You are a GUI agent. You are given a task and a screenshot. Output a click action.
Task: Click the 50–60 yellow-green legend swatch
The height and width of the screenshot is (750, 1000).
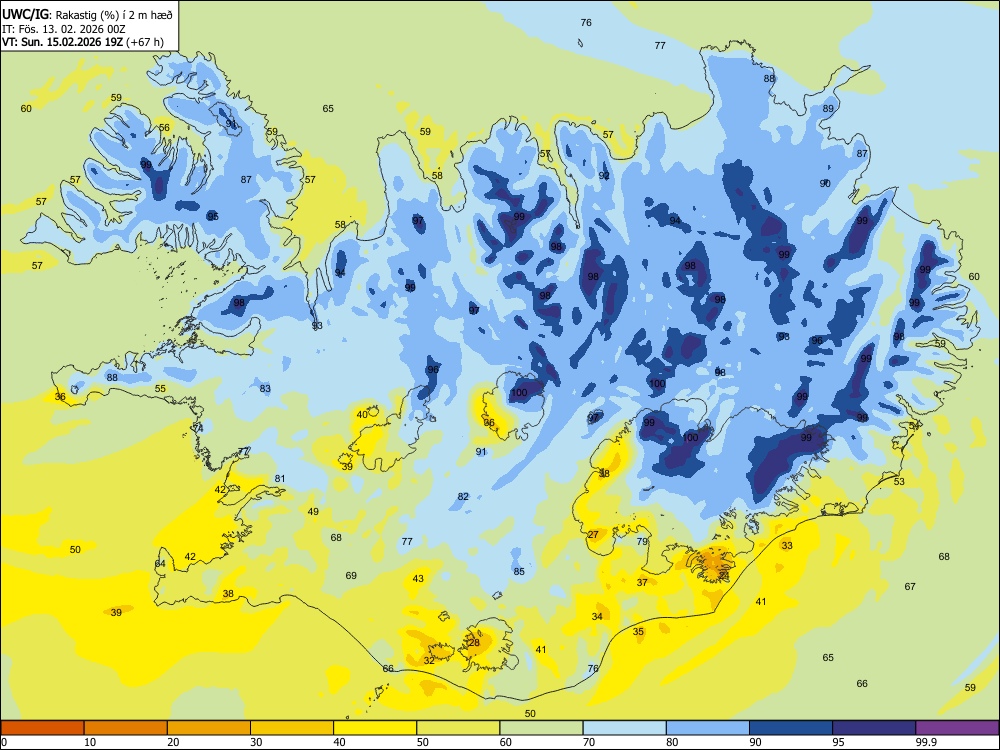[x=458, y=728]
